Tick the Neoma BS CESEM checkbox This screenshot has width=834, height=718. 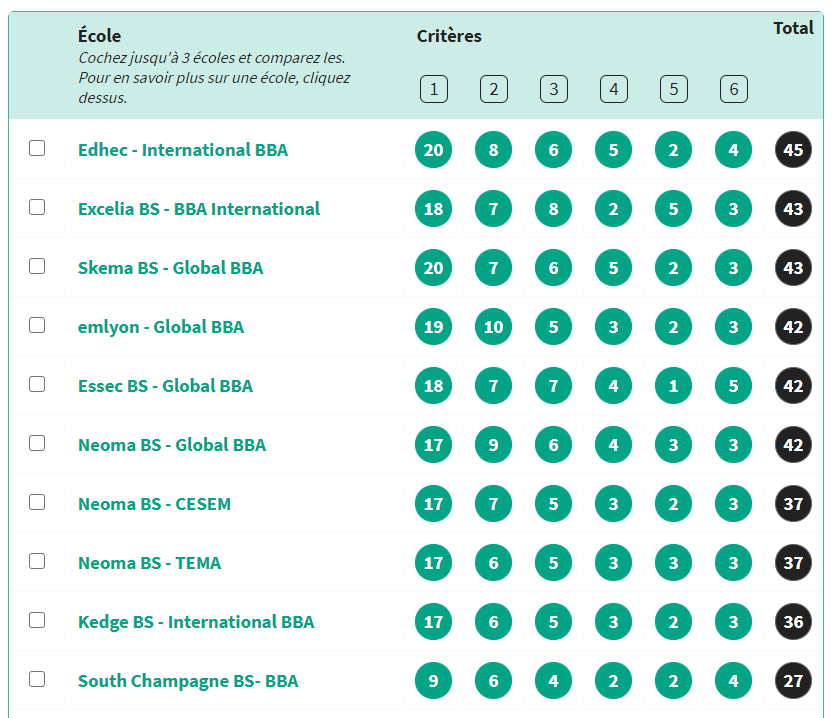click(x=37, y=502)
